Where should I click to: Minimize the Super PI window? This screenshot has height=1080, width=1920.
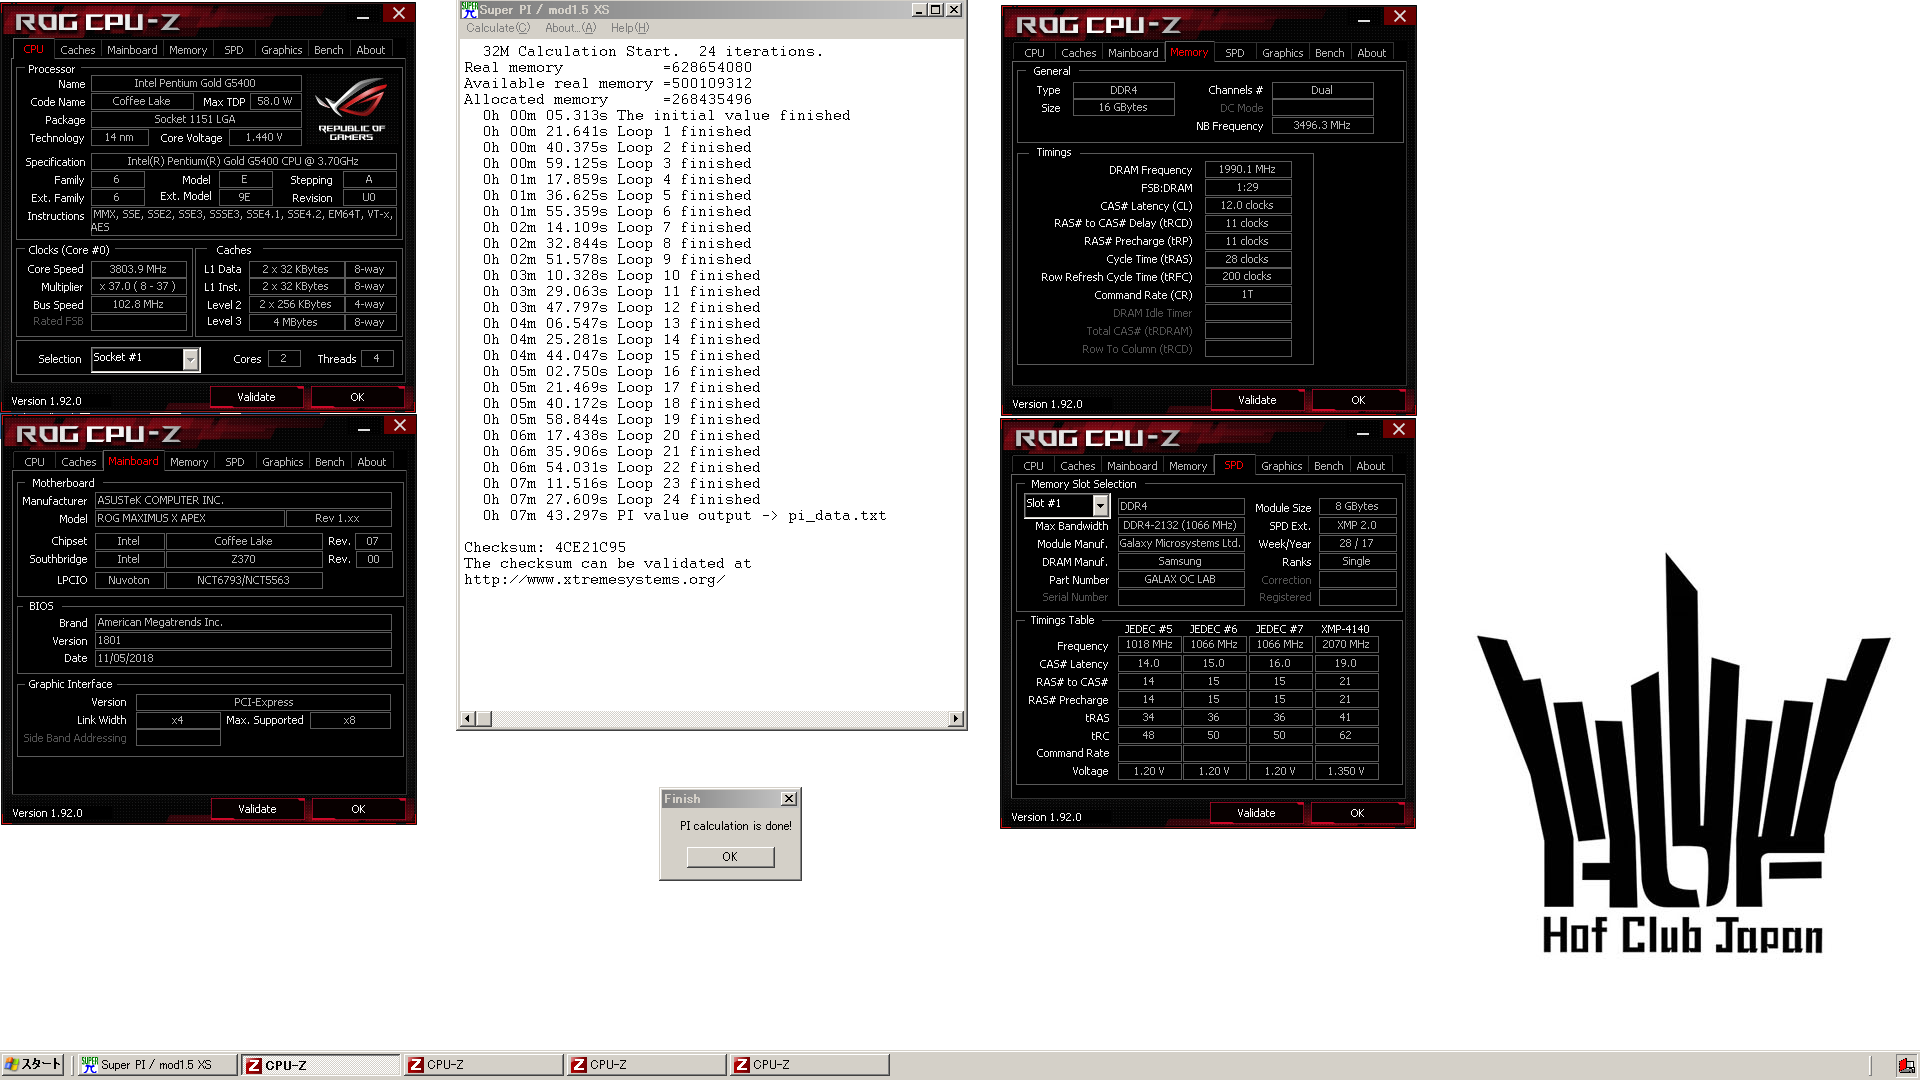click(x=918, y=10)
